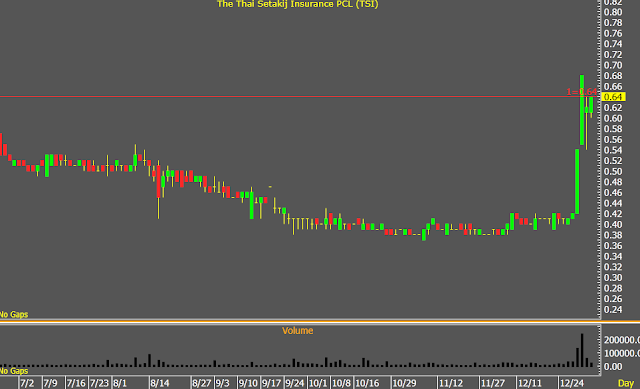Viewport: 640px width, 389px height.
Task: Select the 7/23 date on time axis
Action: pos(99,384)
